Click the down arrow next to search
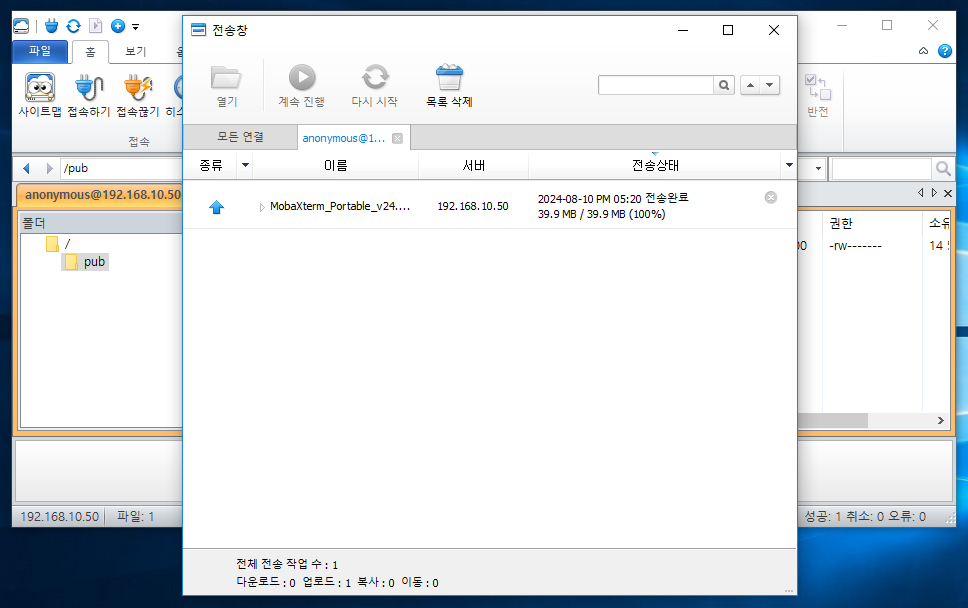Image resolution: width=968 pixels, height=608 pixels. [770, 85]
